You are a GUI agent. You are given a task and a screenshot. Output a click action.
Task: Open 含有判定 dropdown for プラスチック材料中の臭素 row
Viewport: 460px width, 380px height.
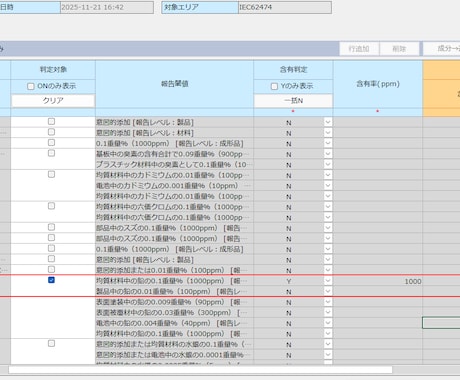328,164
